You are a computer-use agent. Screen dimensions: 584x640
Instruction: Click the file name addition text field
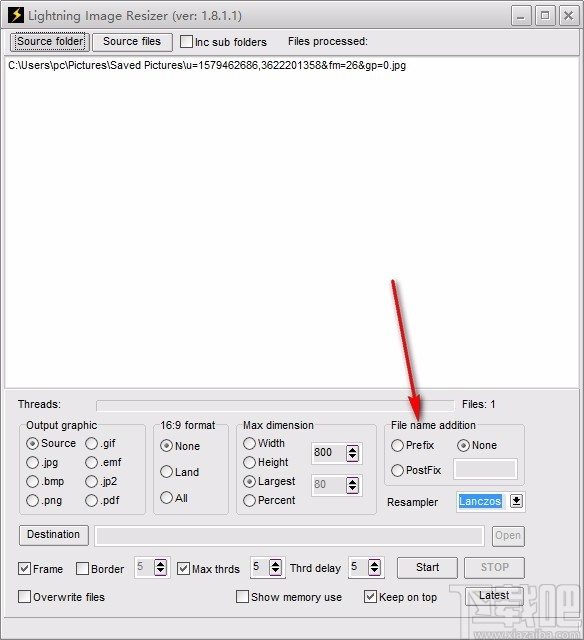point(486,469)
